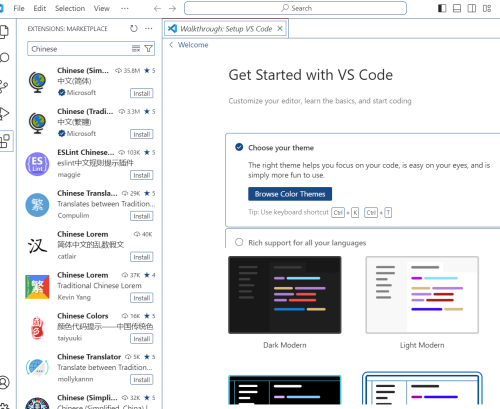The image size is (500, 409).
Task: Click the Microsoft publisher under Chinese (Simplified)
Action: [x=81, y=93]
